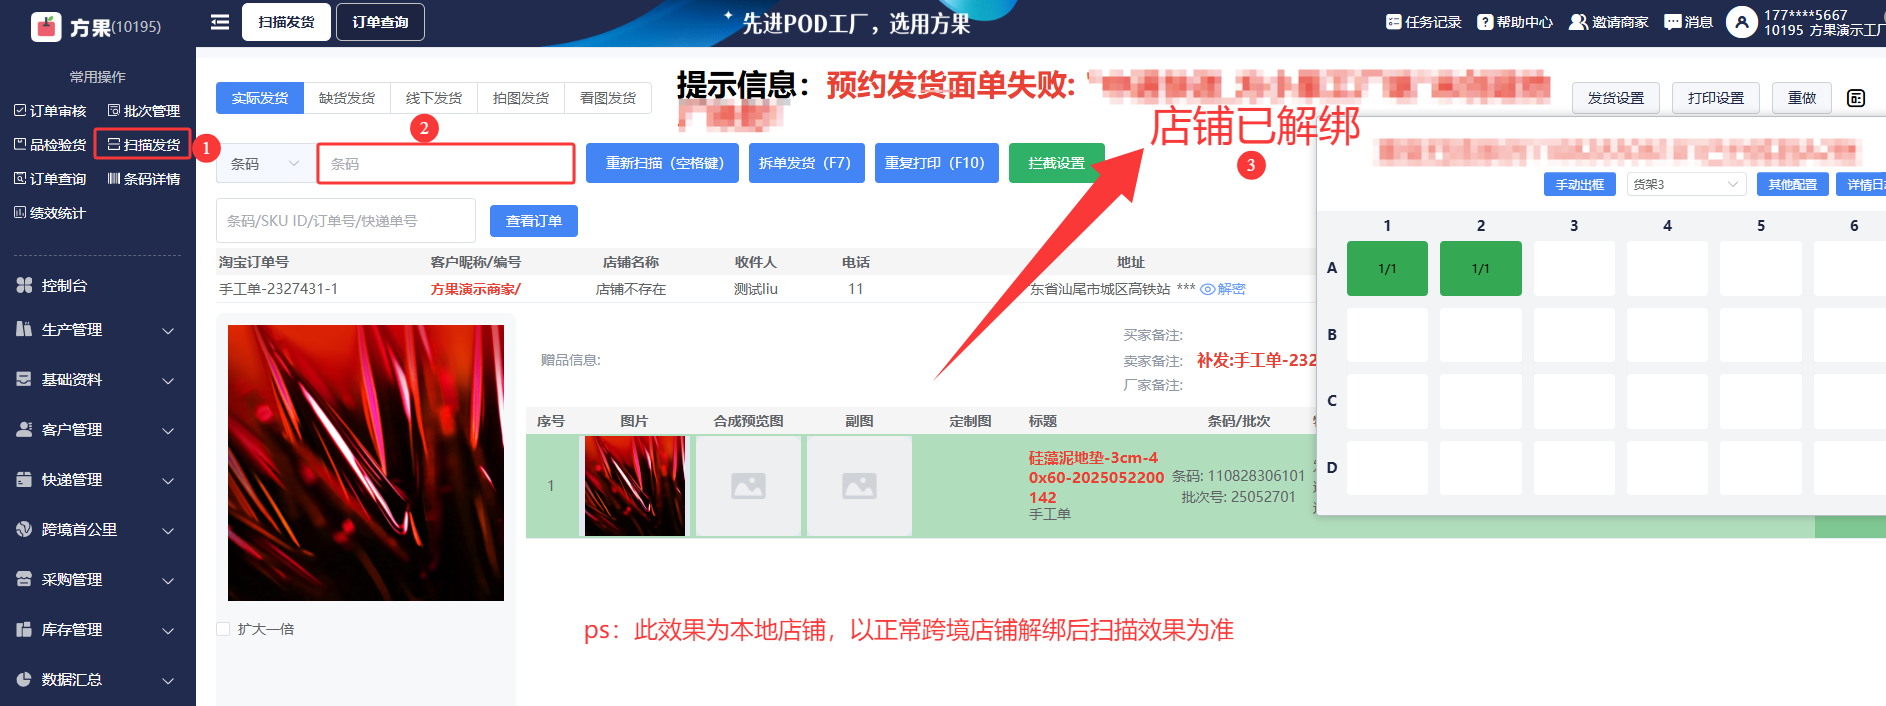Click the 手动出框 button
The width and height of the screenshot is (1886, 706).
point(1580,184)
